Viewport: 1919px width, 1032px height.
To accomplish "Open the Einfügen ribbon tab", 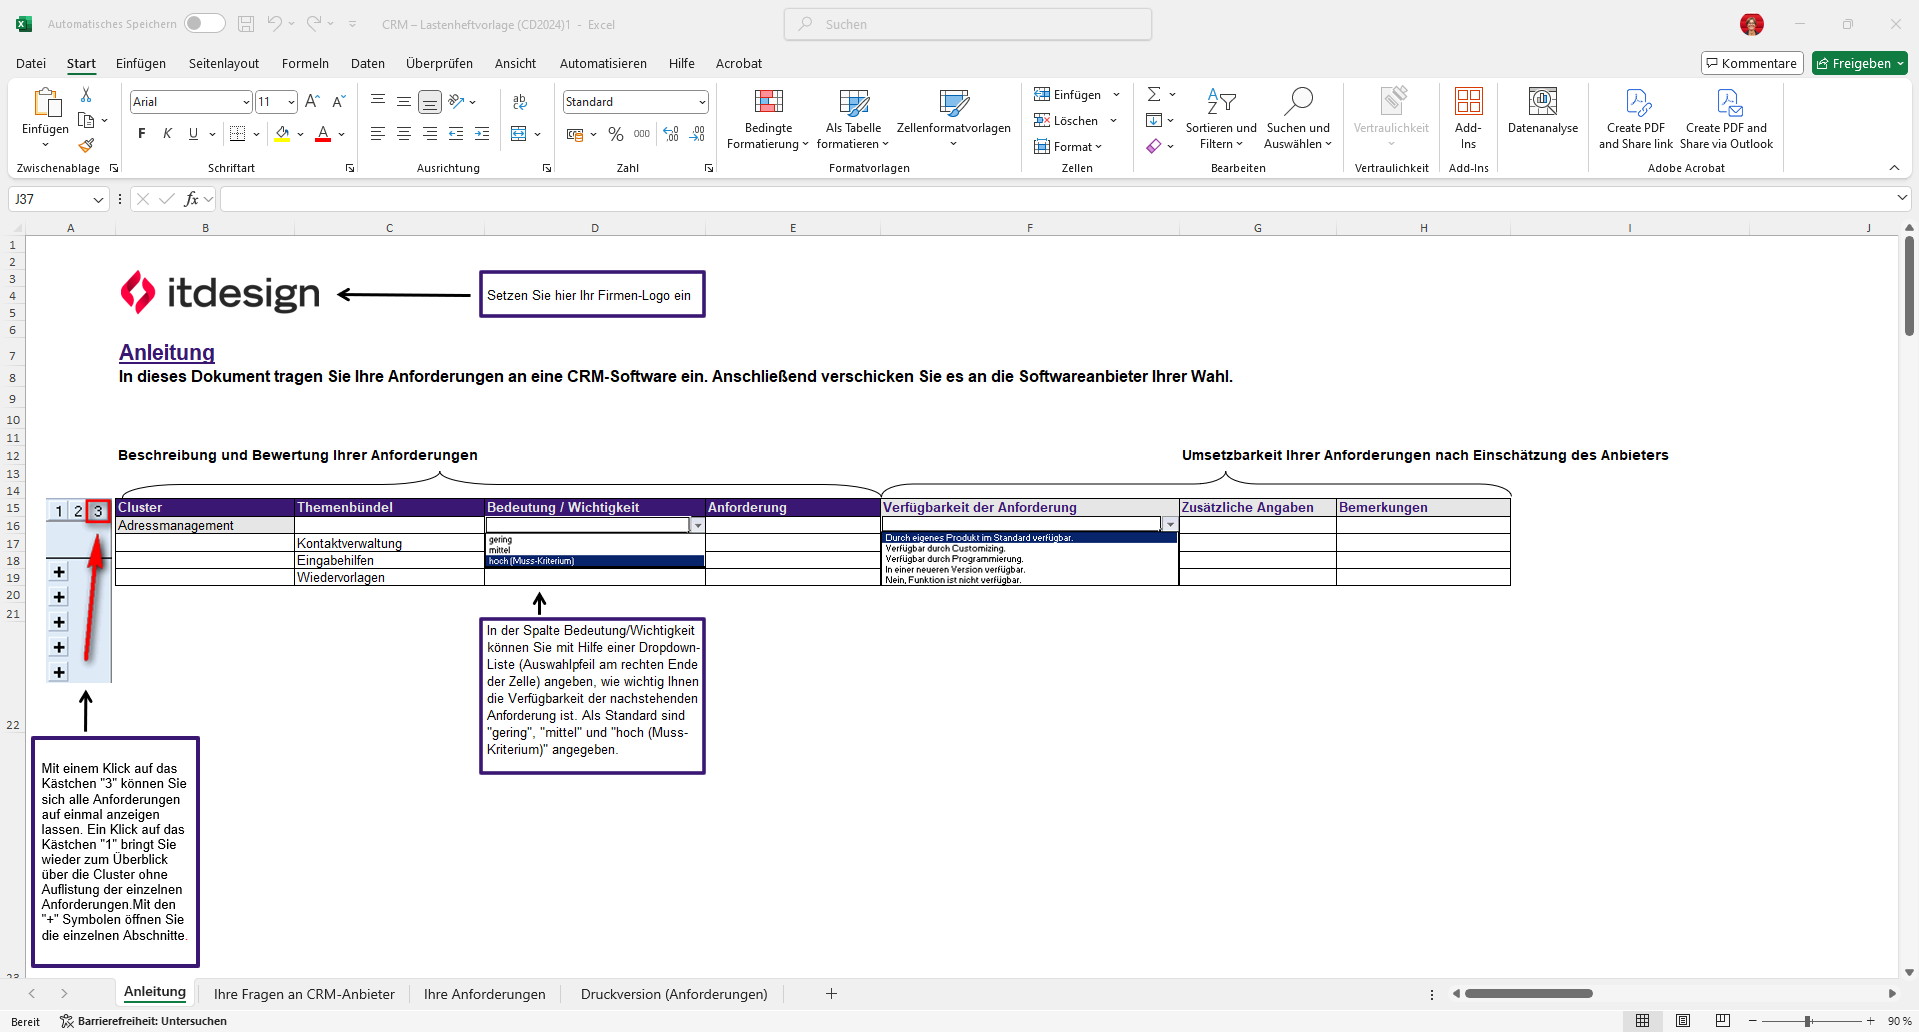I will pyautogui.click(x=141, y=63).
